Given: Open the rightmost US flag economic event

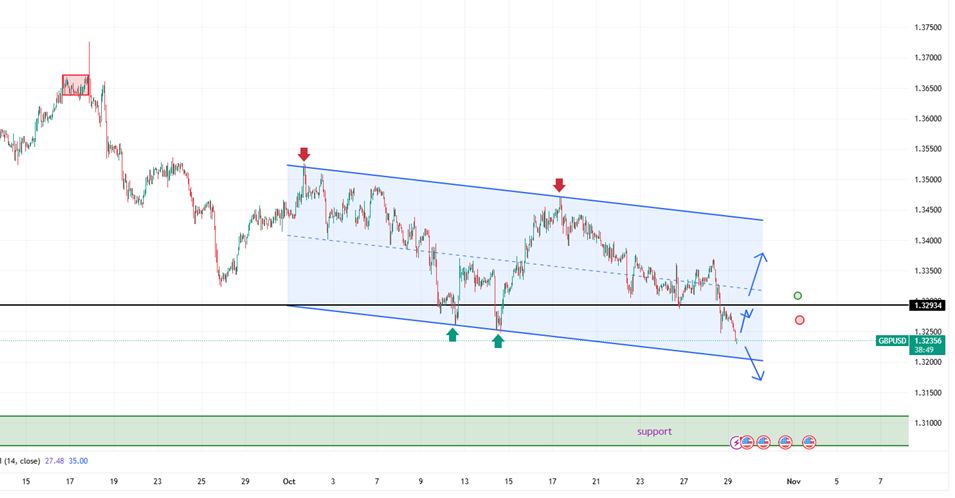Looking at the screenshot, I should 810,441.
